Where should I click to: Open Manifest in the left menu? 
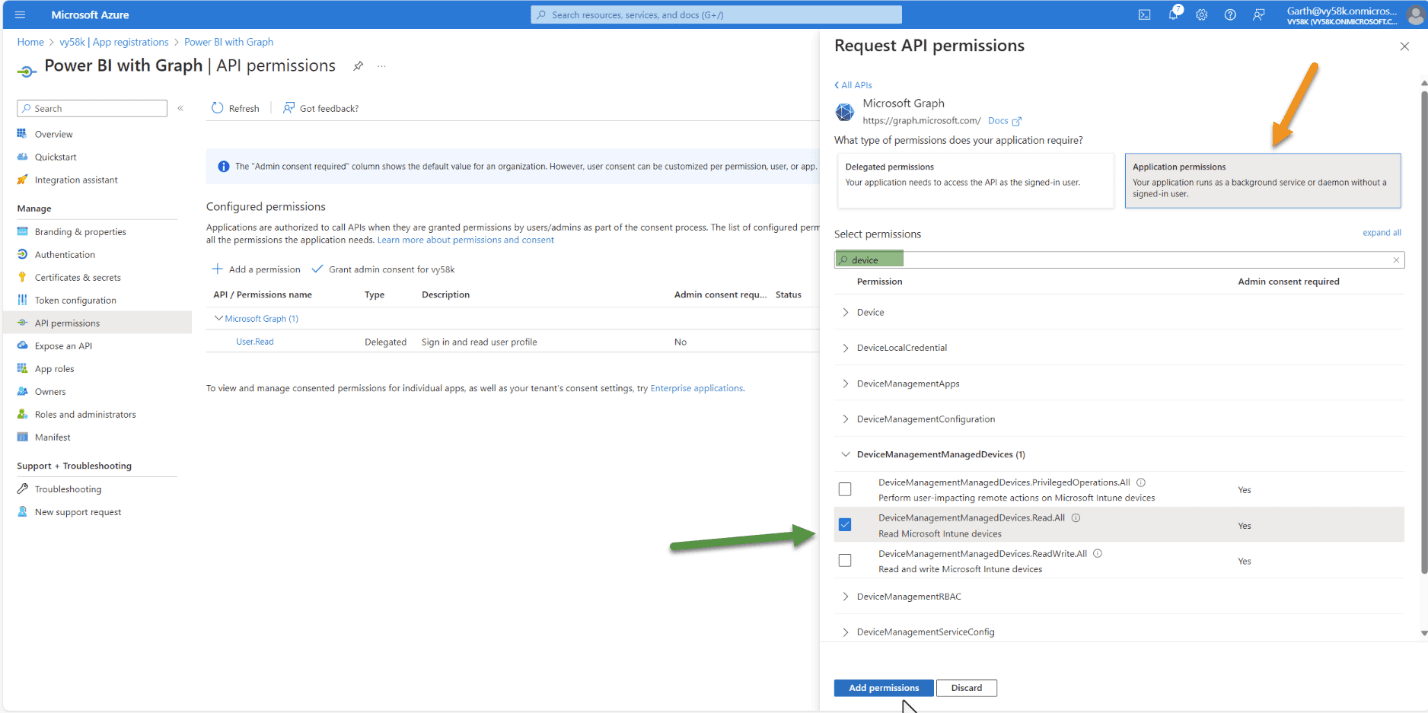point(52,437)
